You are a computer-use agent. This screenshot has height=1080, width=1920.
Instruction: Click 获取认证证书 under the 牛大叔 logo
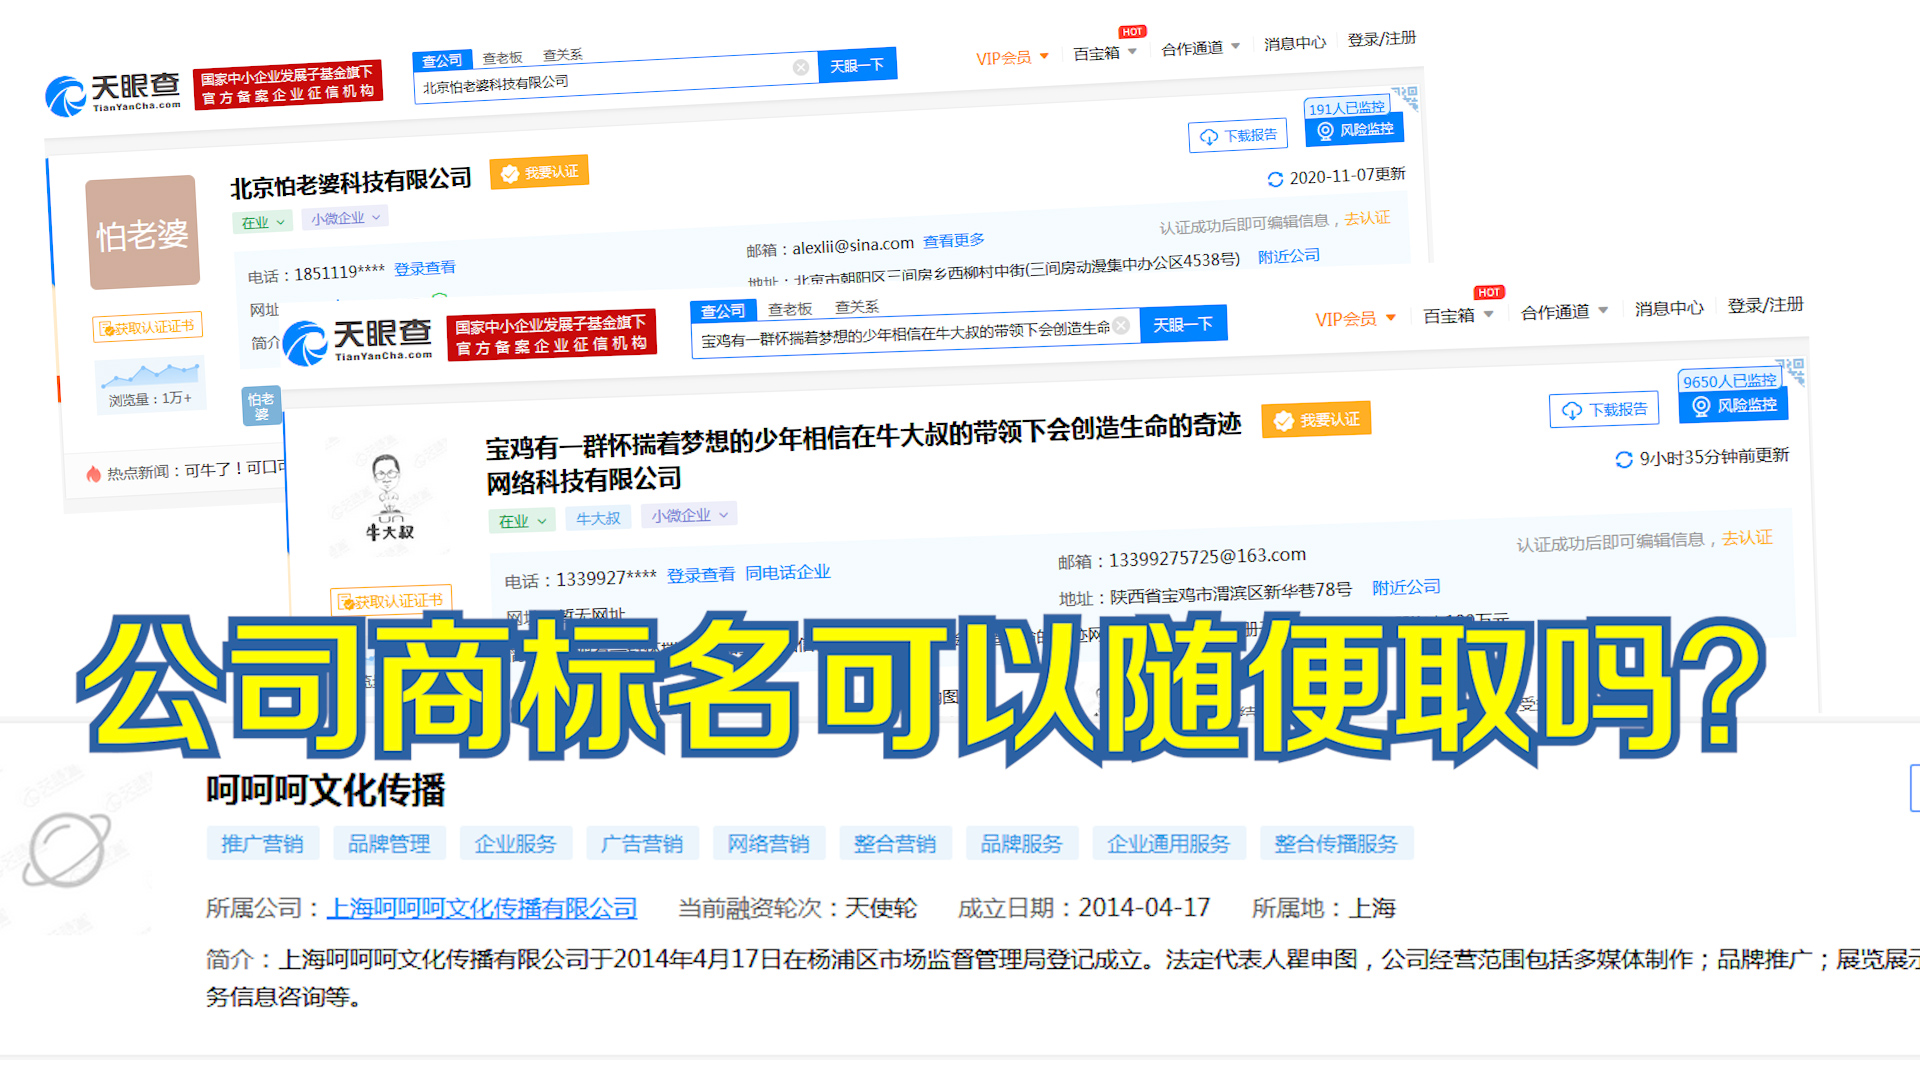coord(391,601)
